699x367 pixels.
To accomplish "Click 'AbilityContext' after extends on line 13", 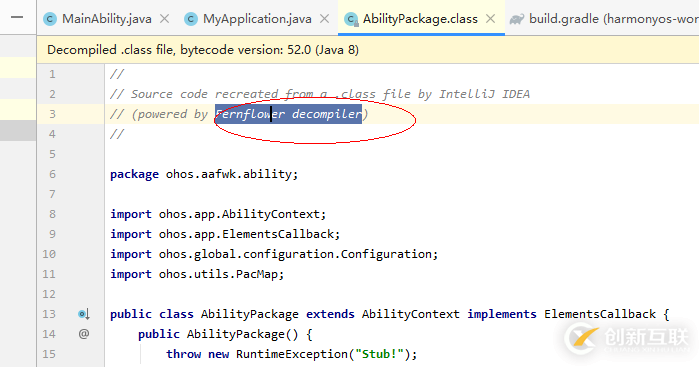I will click(411, 314).
